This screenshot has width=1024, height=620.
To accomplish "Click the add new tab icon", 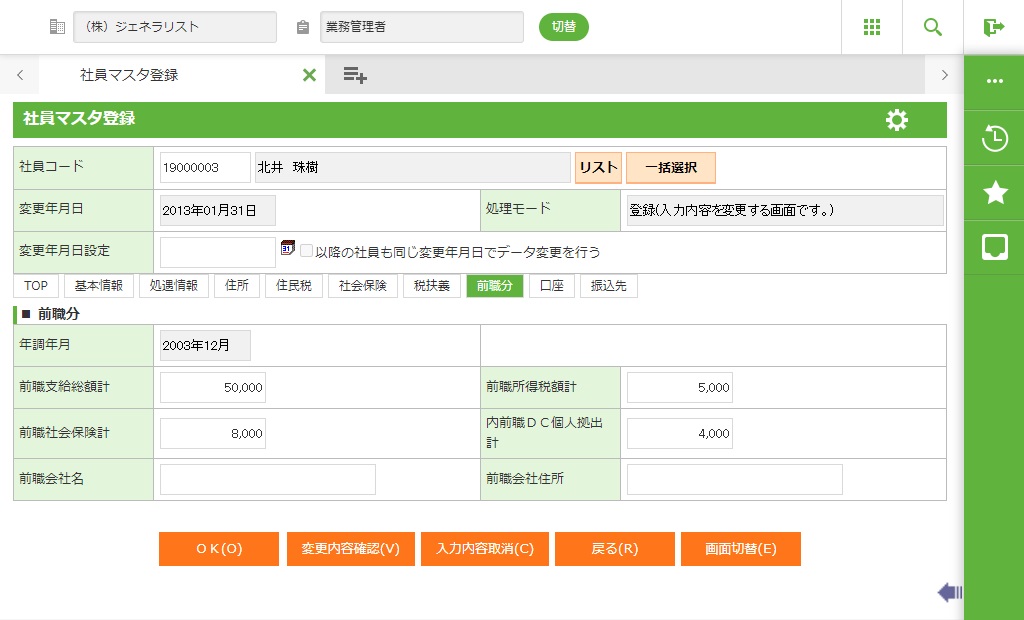I will point(355,75).
